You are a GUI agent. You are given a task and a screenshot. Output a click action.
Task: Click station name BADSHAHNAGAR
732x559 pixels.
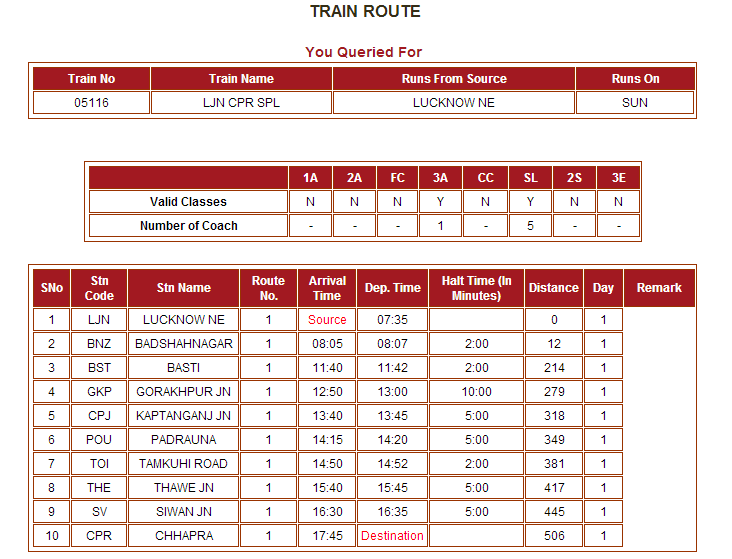click(x=183, y=344)
